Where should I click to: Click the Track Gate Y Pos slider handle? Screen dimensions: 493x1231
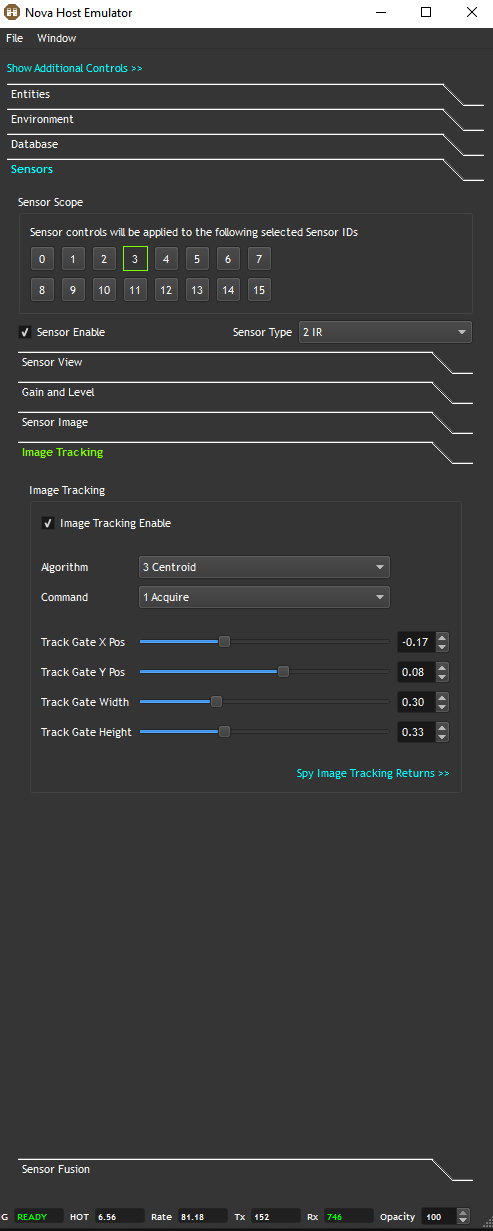pos(283,672)
